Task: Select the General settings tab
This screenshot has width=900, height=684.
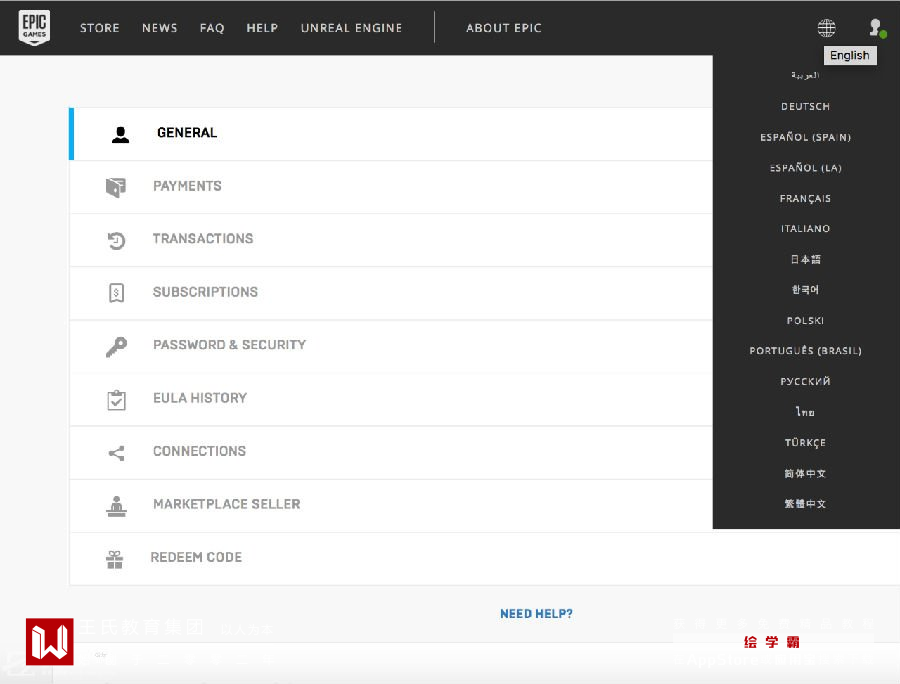Action: click(x=391, y=134)
